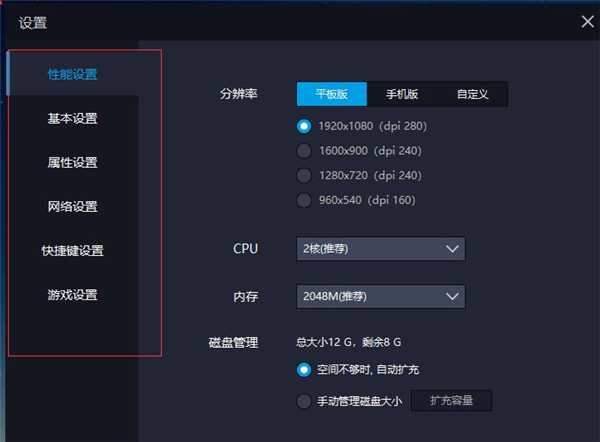This screenshot has width=600, height=442.
Task: Select the 960x540 (dpi 160) resolution
Action: [x=304, y=200]
